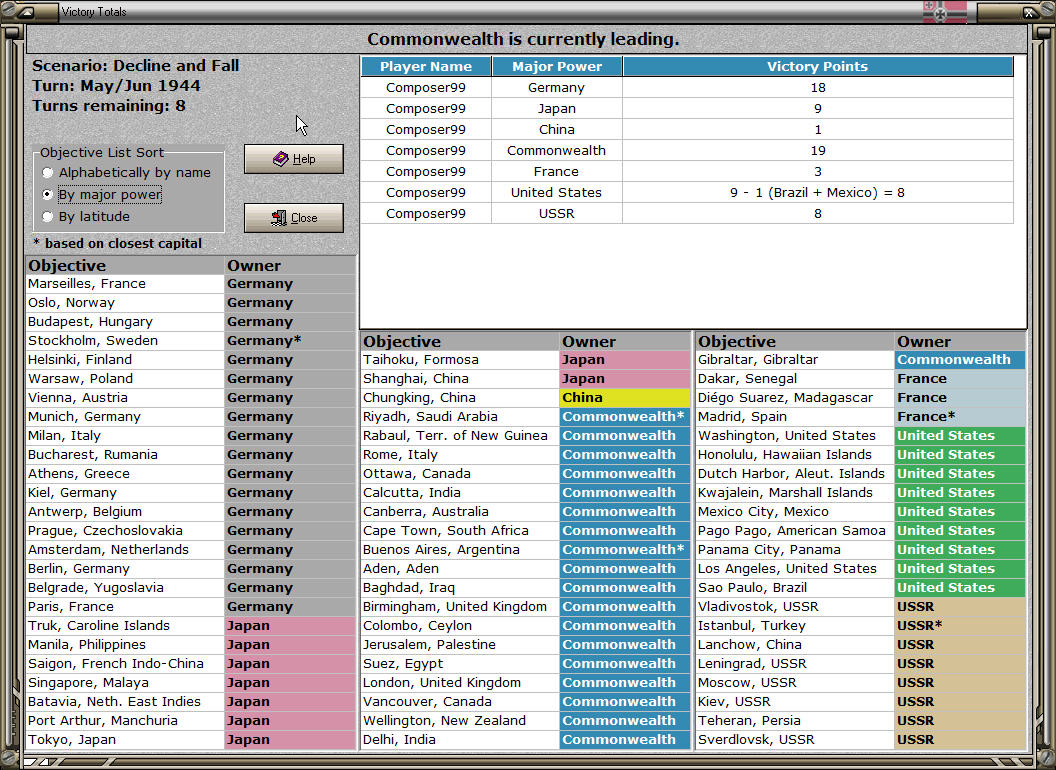Select objective 'Tokyo, Japan'
This screenshot has height=770, width=1056.
click(x=125, y=740)
